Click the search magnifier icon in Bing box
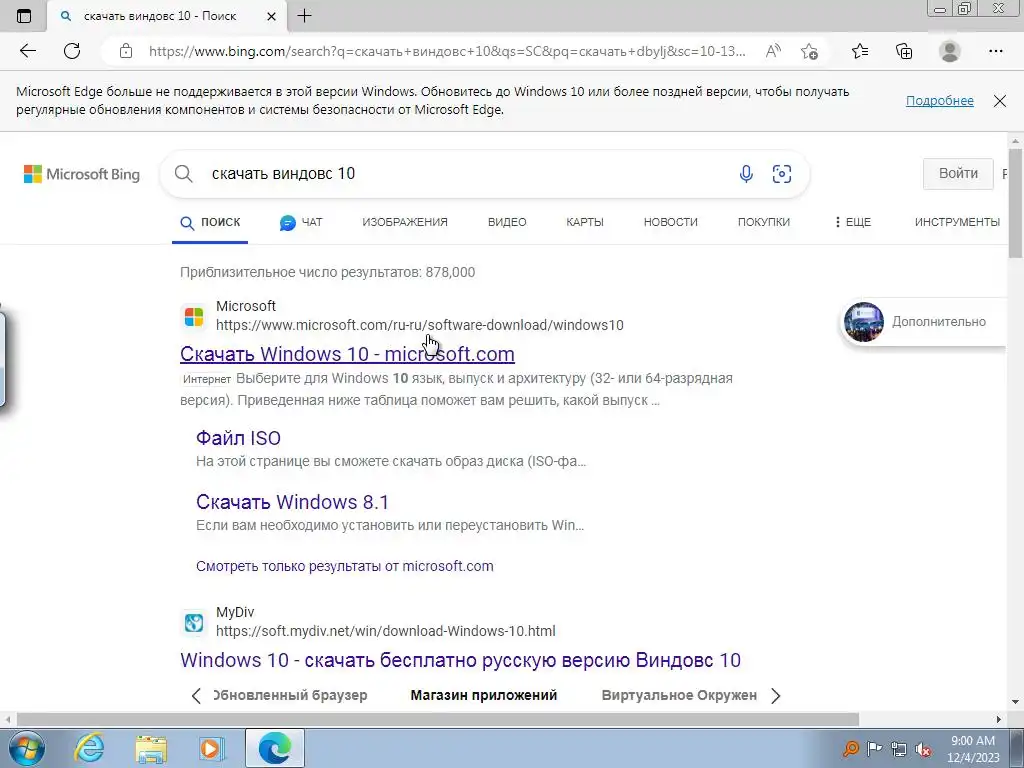The image size is (1024, 768). tap(184, 174)
